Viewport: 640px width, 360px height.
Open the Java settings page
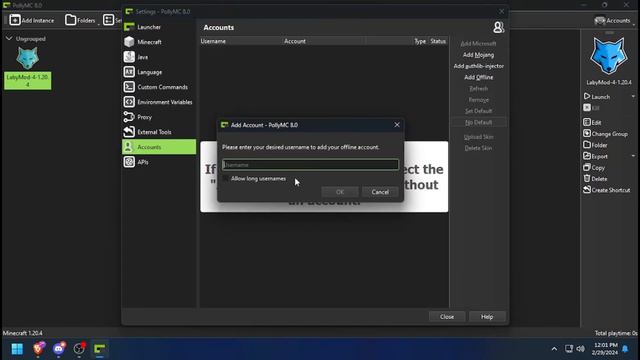pos(159,57)
